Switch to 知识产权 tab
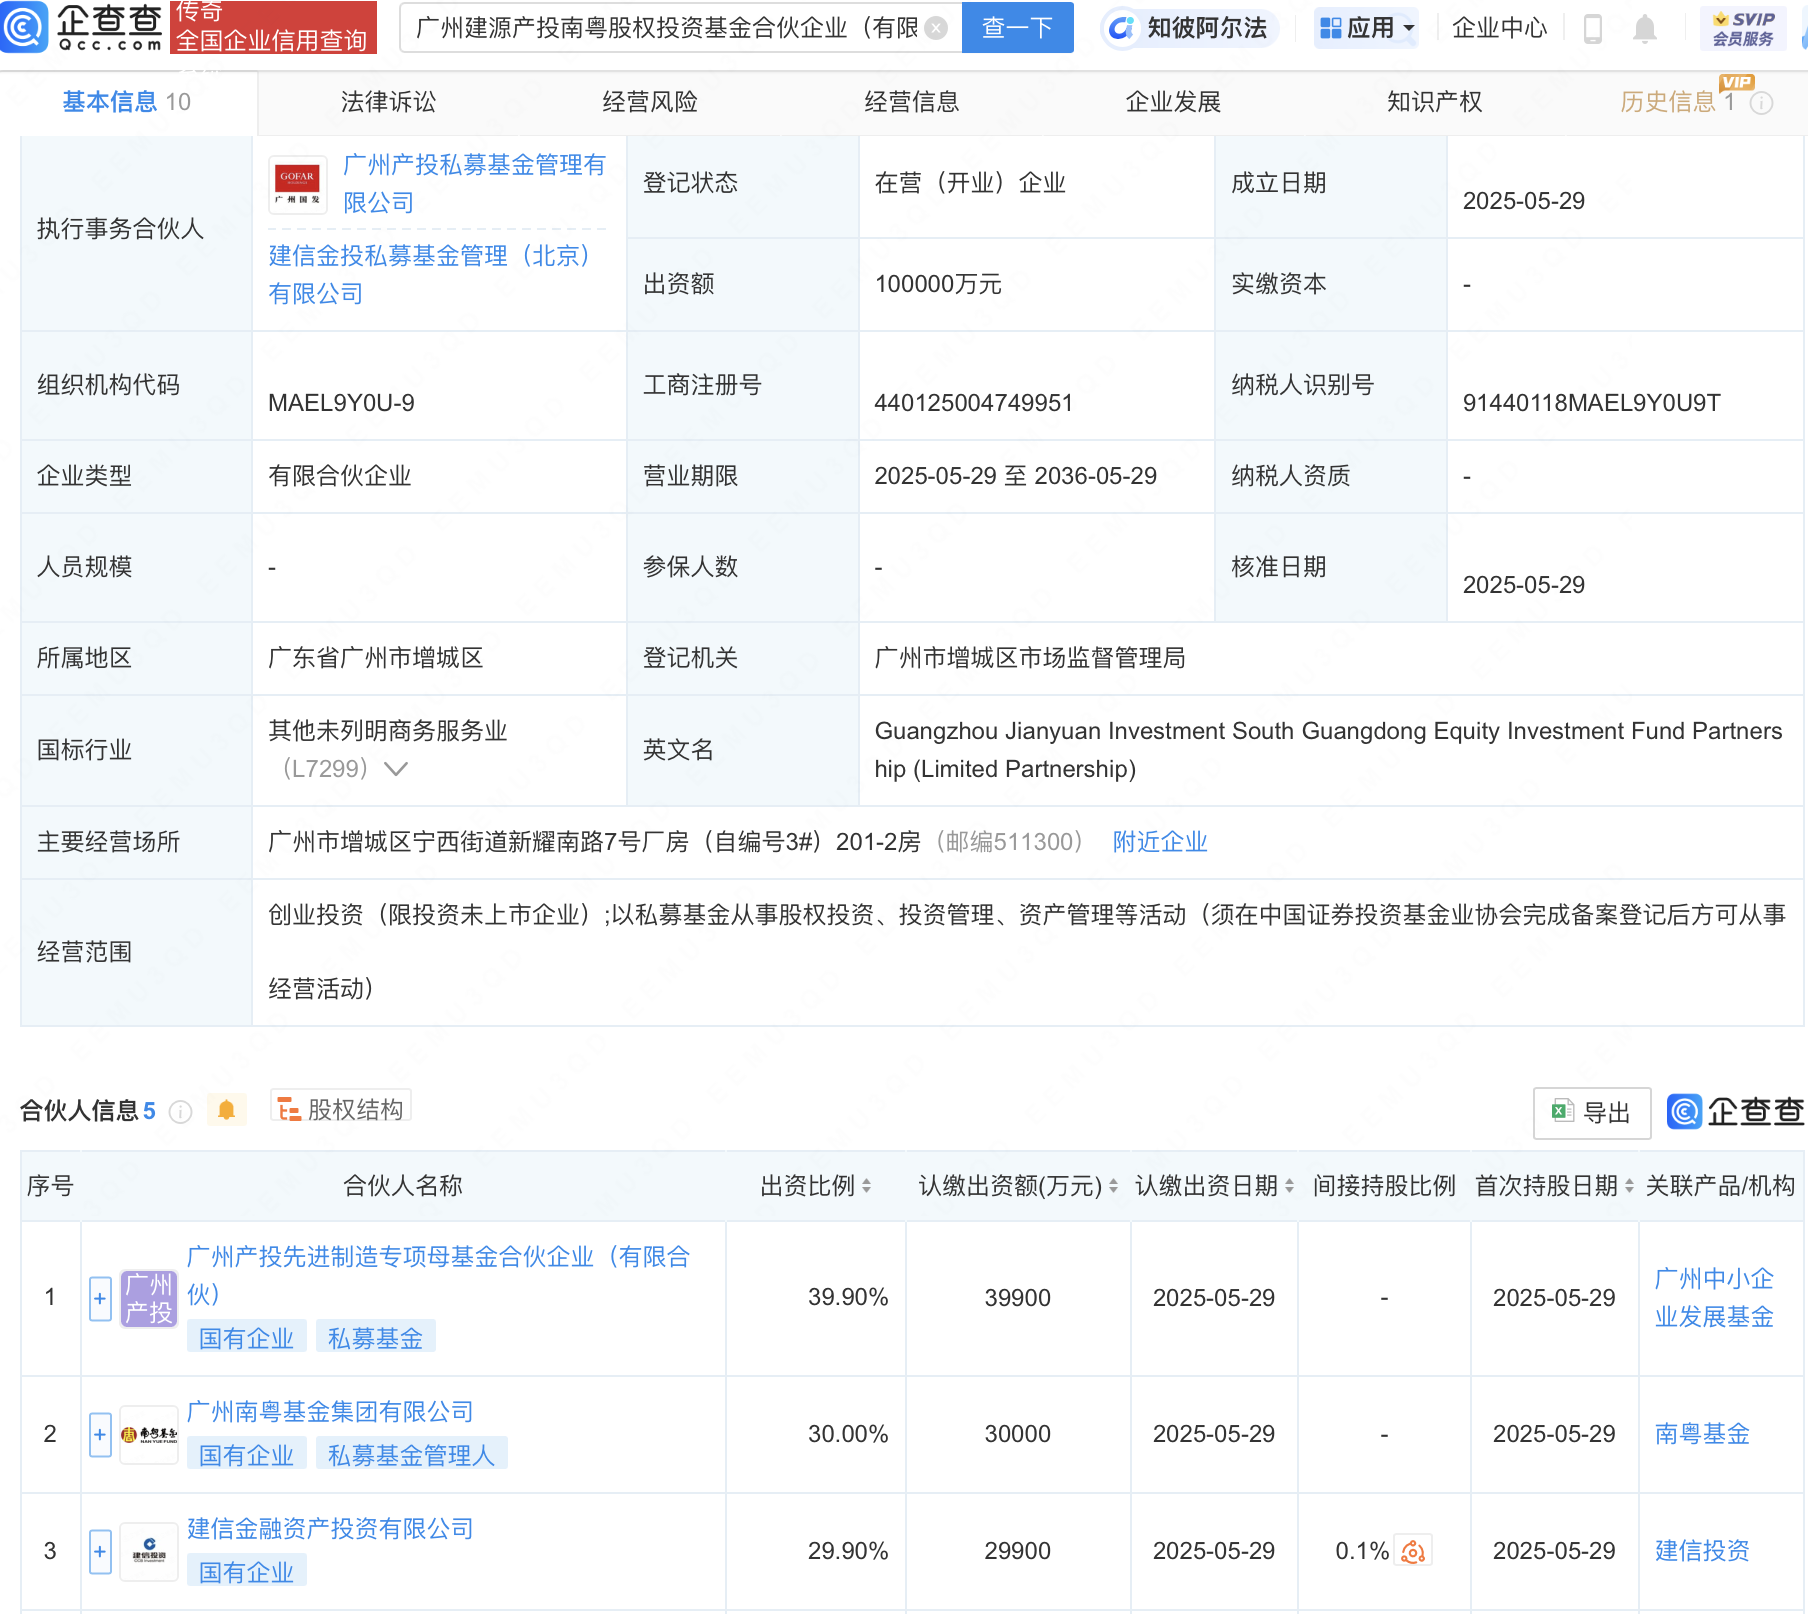The height and width of the screenshot is (1614, 1808). click(1435, 102)
